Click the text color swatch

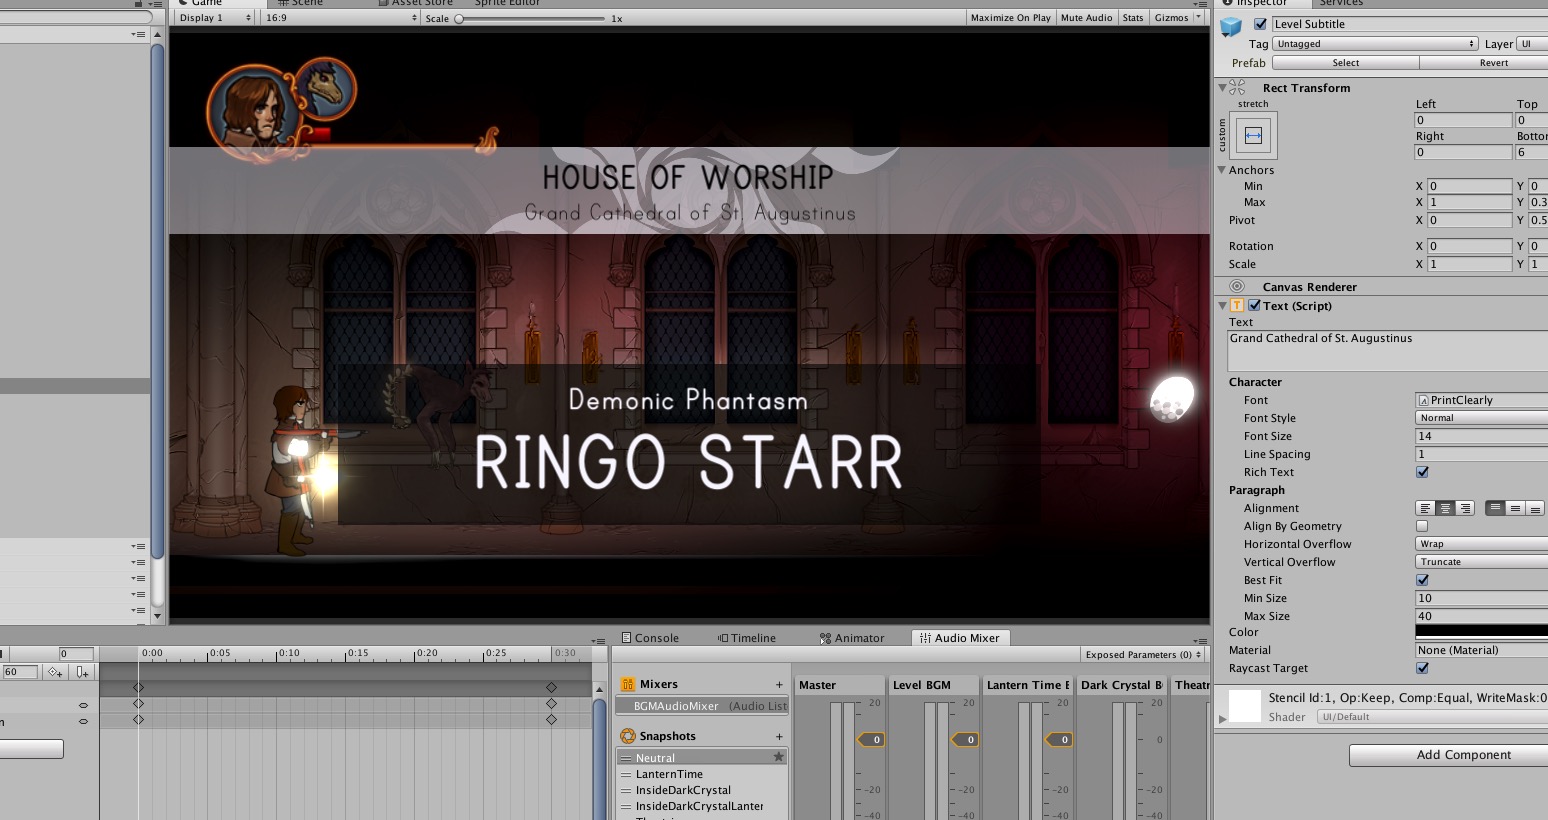[x=1481, y=631]
